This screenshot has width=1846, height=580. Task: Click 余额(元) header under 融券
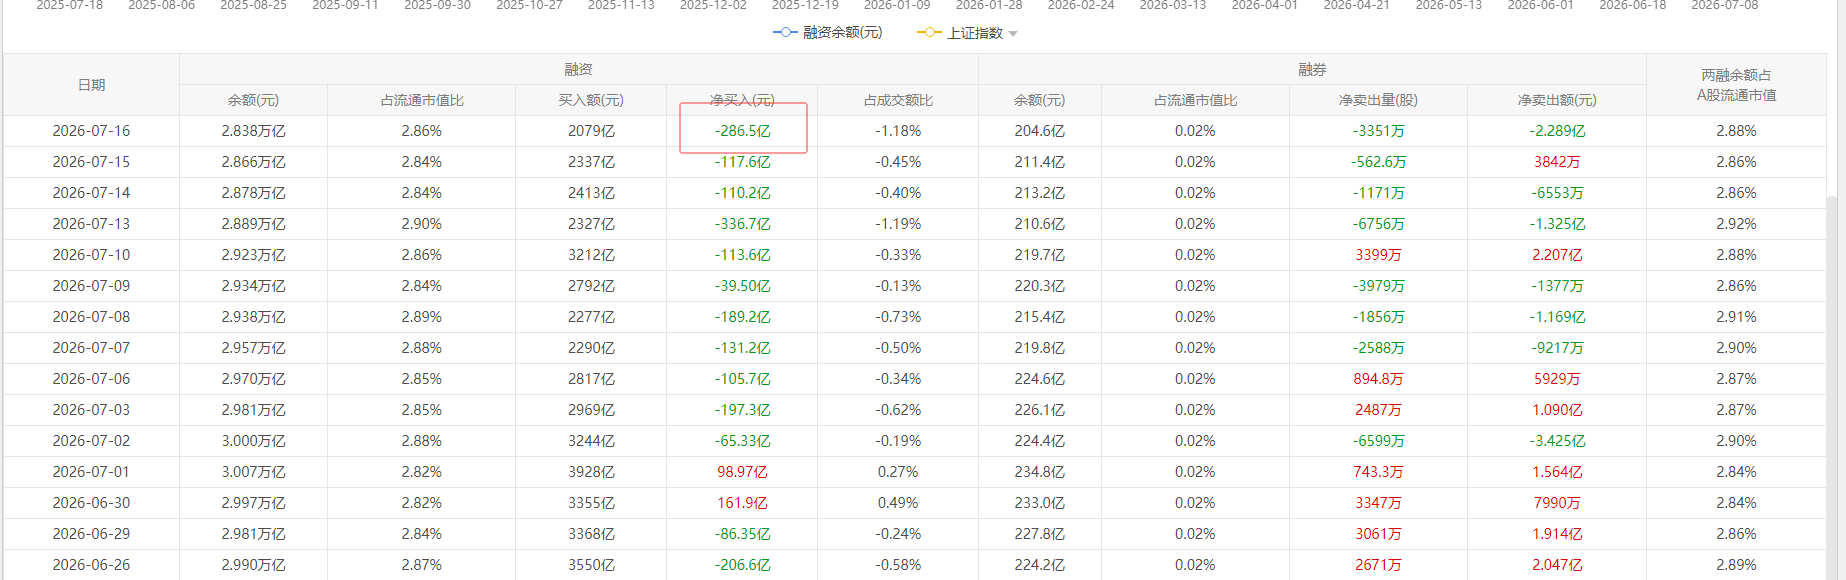1039,100
